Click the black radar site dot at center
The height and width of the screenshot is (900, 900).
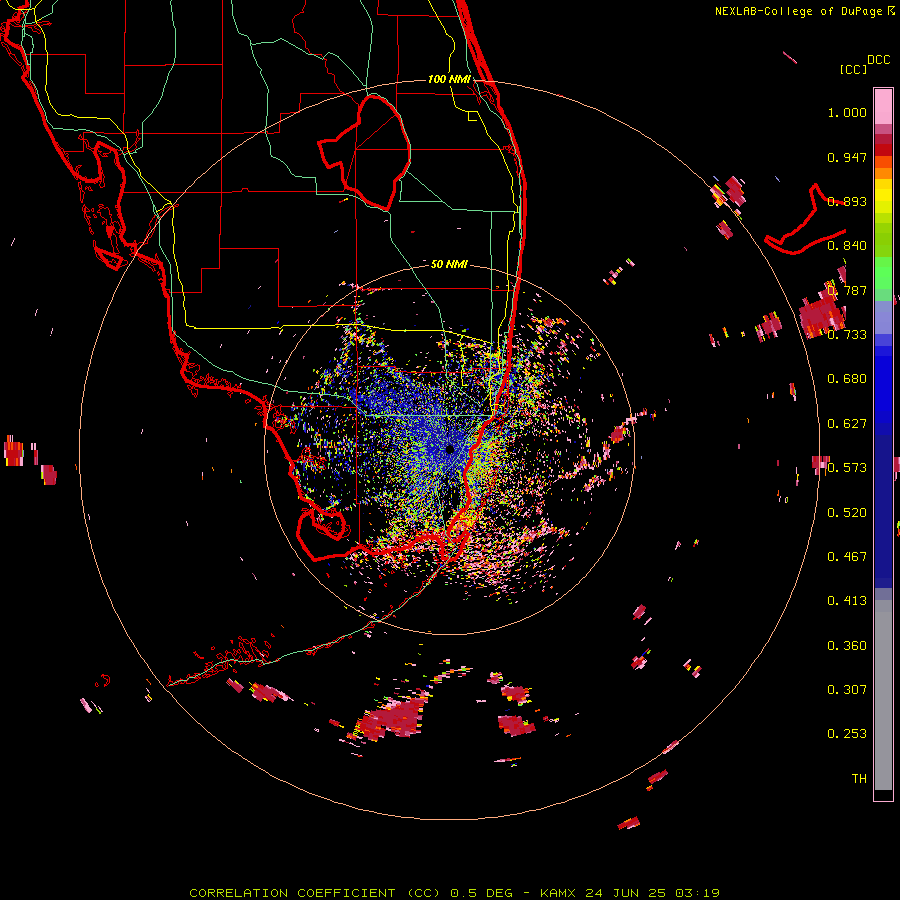(449, 449)
